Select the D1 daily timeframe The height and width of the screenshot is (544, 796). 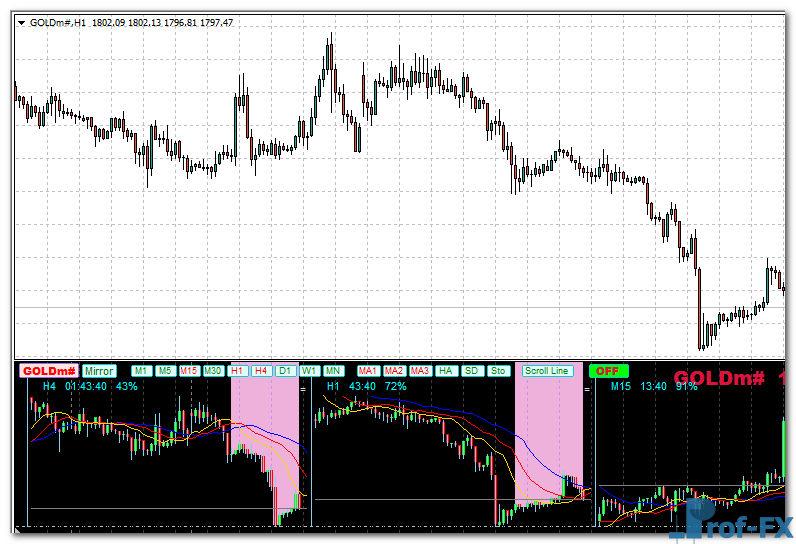[286, 371]
